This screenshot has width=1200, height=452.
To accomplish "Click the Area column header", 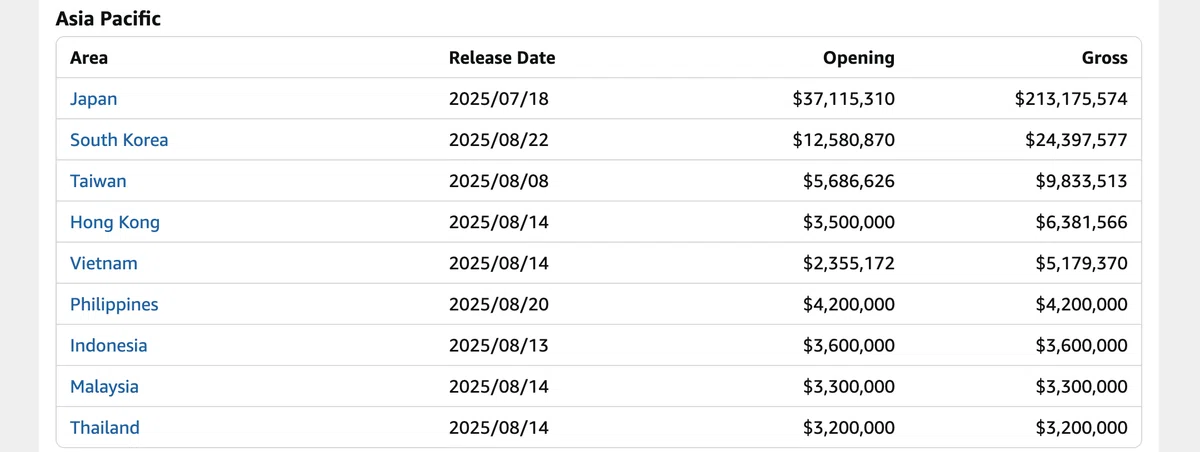I will pos(89,58).
